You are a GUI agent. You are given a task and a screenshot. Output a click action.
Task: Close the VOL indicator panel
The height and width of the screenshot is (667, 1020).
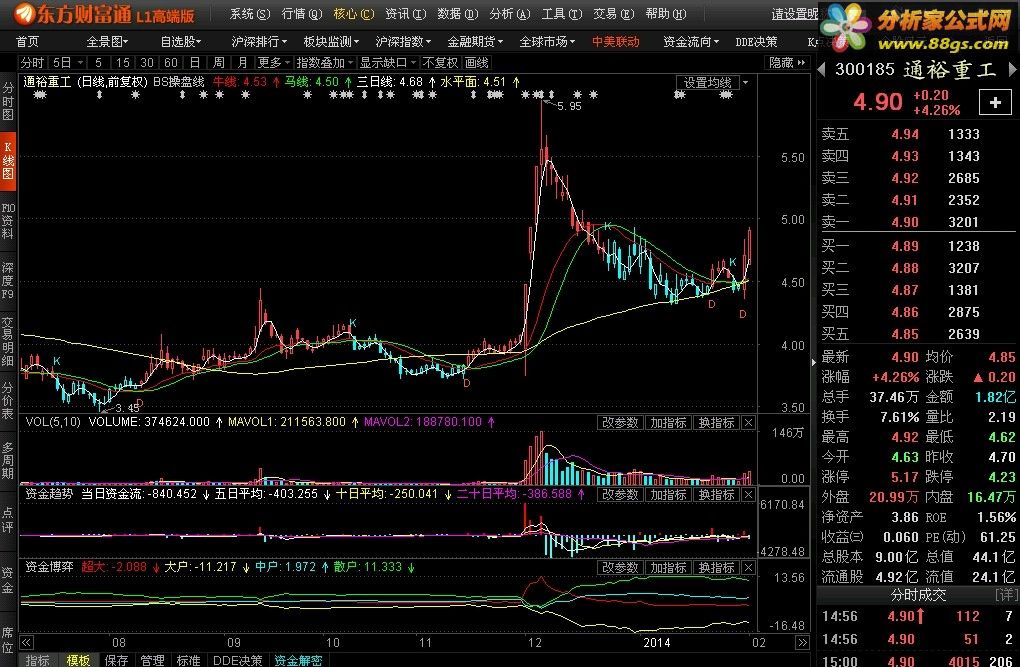[749, 423]
